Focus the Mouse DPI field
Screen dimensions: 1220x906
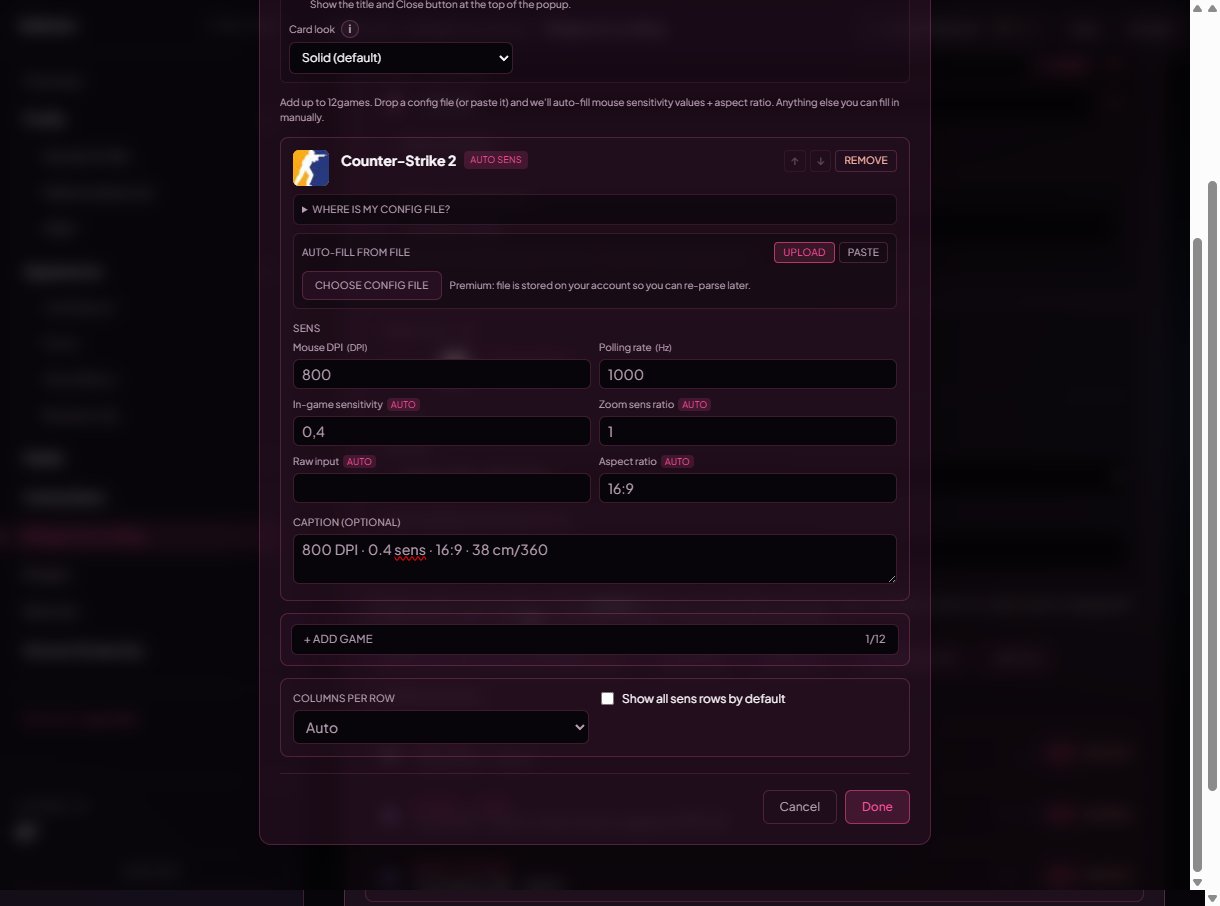coord(442,374)
